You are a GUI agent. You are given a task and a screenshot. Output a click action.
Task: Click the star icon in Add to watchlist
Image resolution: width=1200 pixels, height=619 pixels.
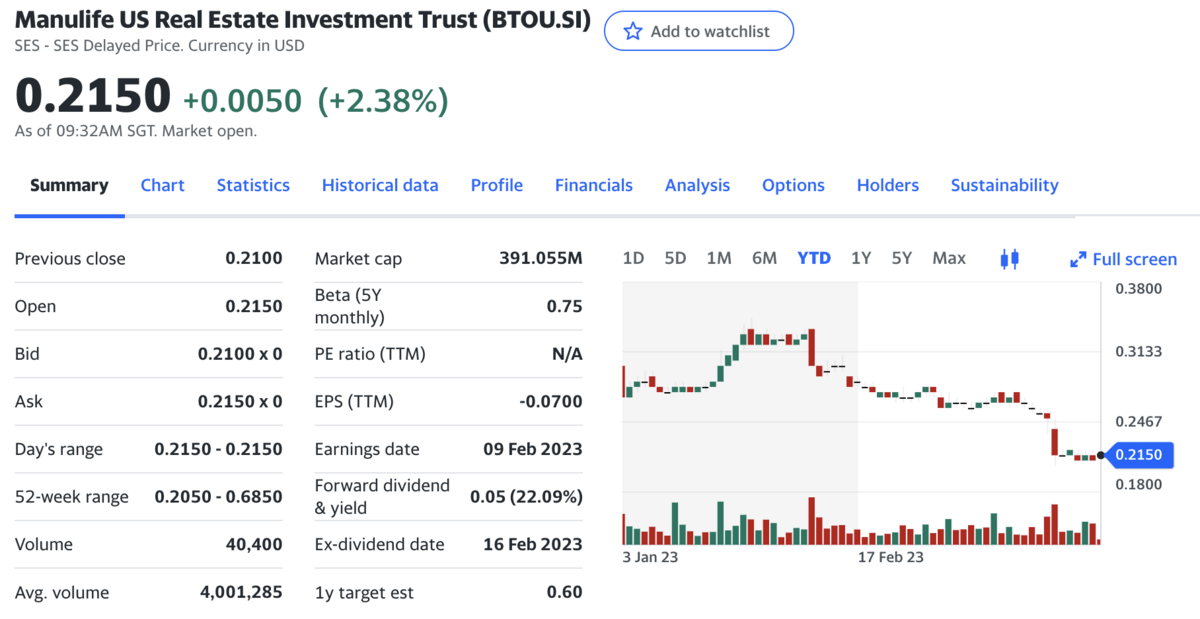tap(632, 31)
